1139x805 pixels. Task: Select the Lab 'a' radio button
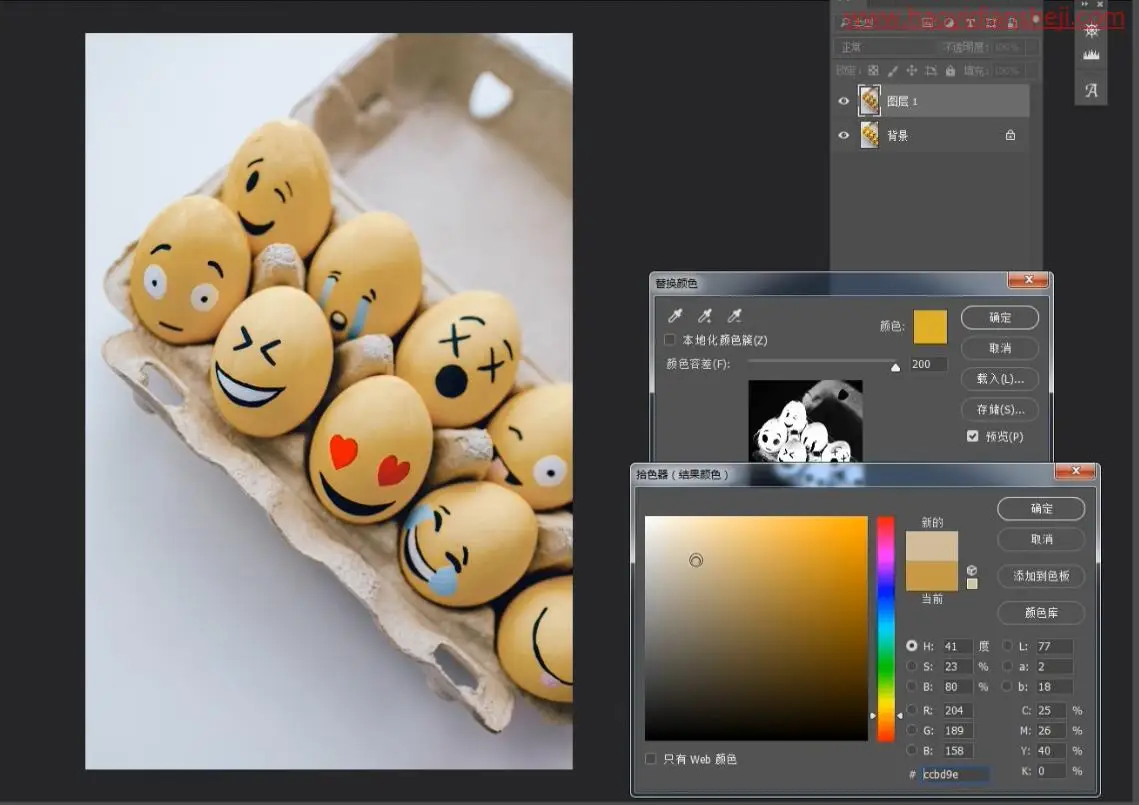(1008, 666)
